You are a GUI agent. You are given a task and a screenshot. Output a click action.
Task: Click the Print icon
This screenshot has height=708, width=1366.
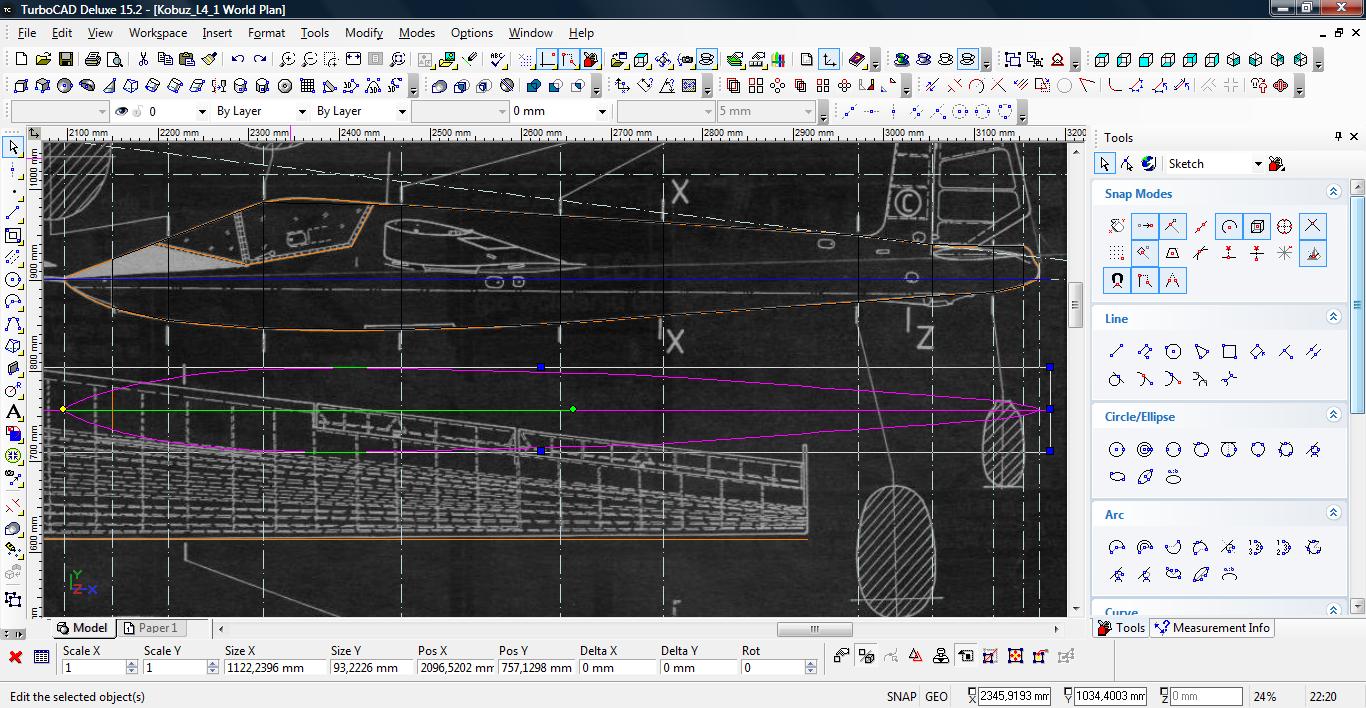click(91, 60)
